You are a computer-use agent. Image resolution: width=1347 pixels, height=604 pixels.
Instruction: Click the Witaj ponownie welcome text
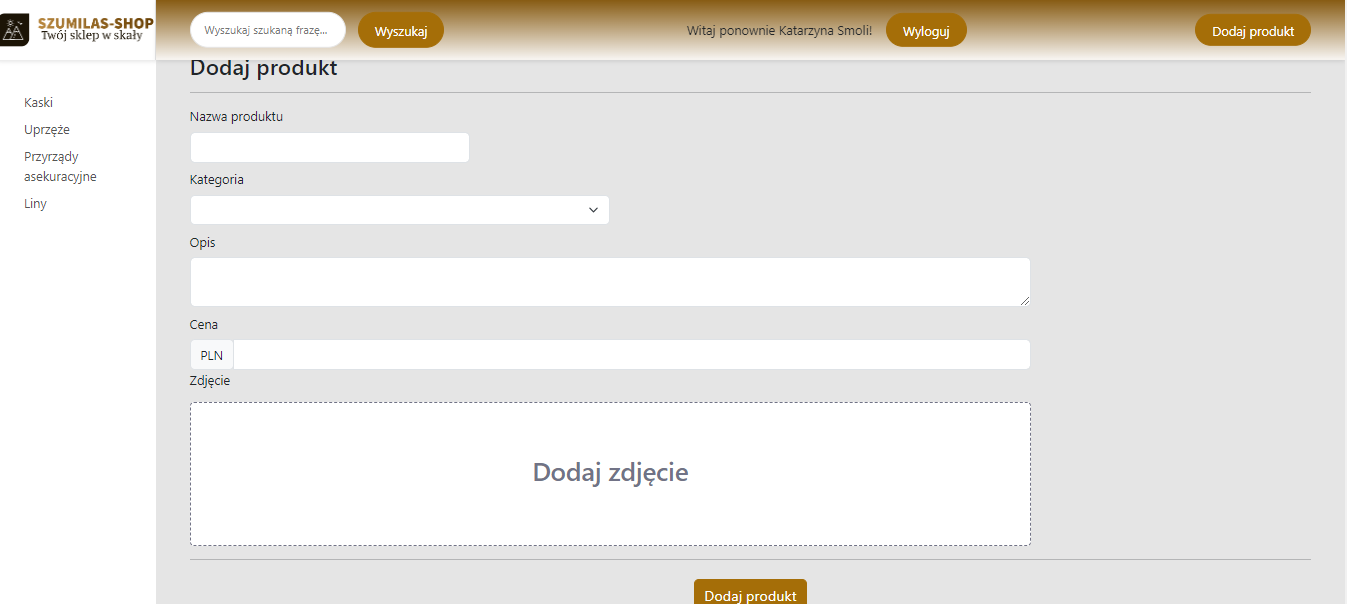click(x=779, y=31)
